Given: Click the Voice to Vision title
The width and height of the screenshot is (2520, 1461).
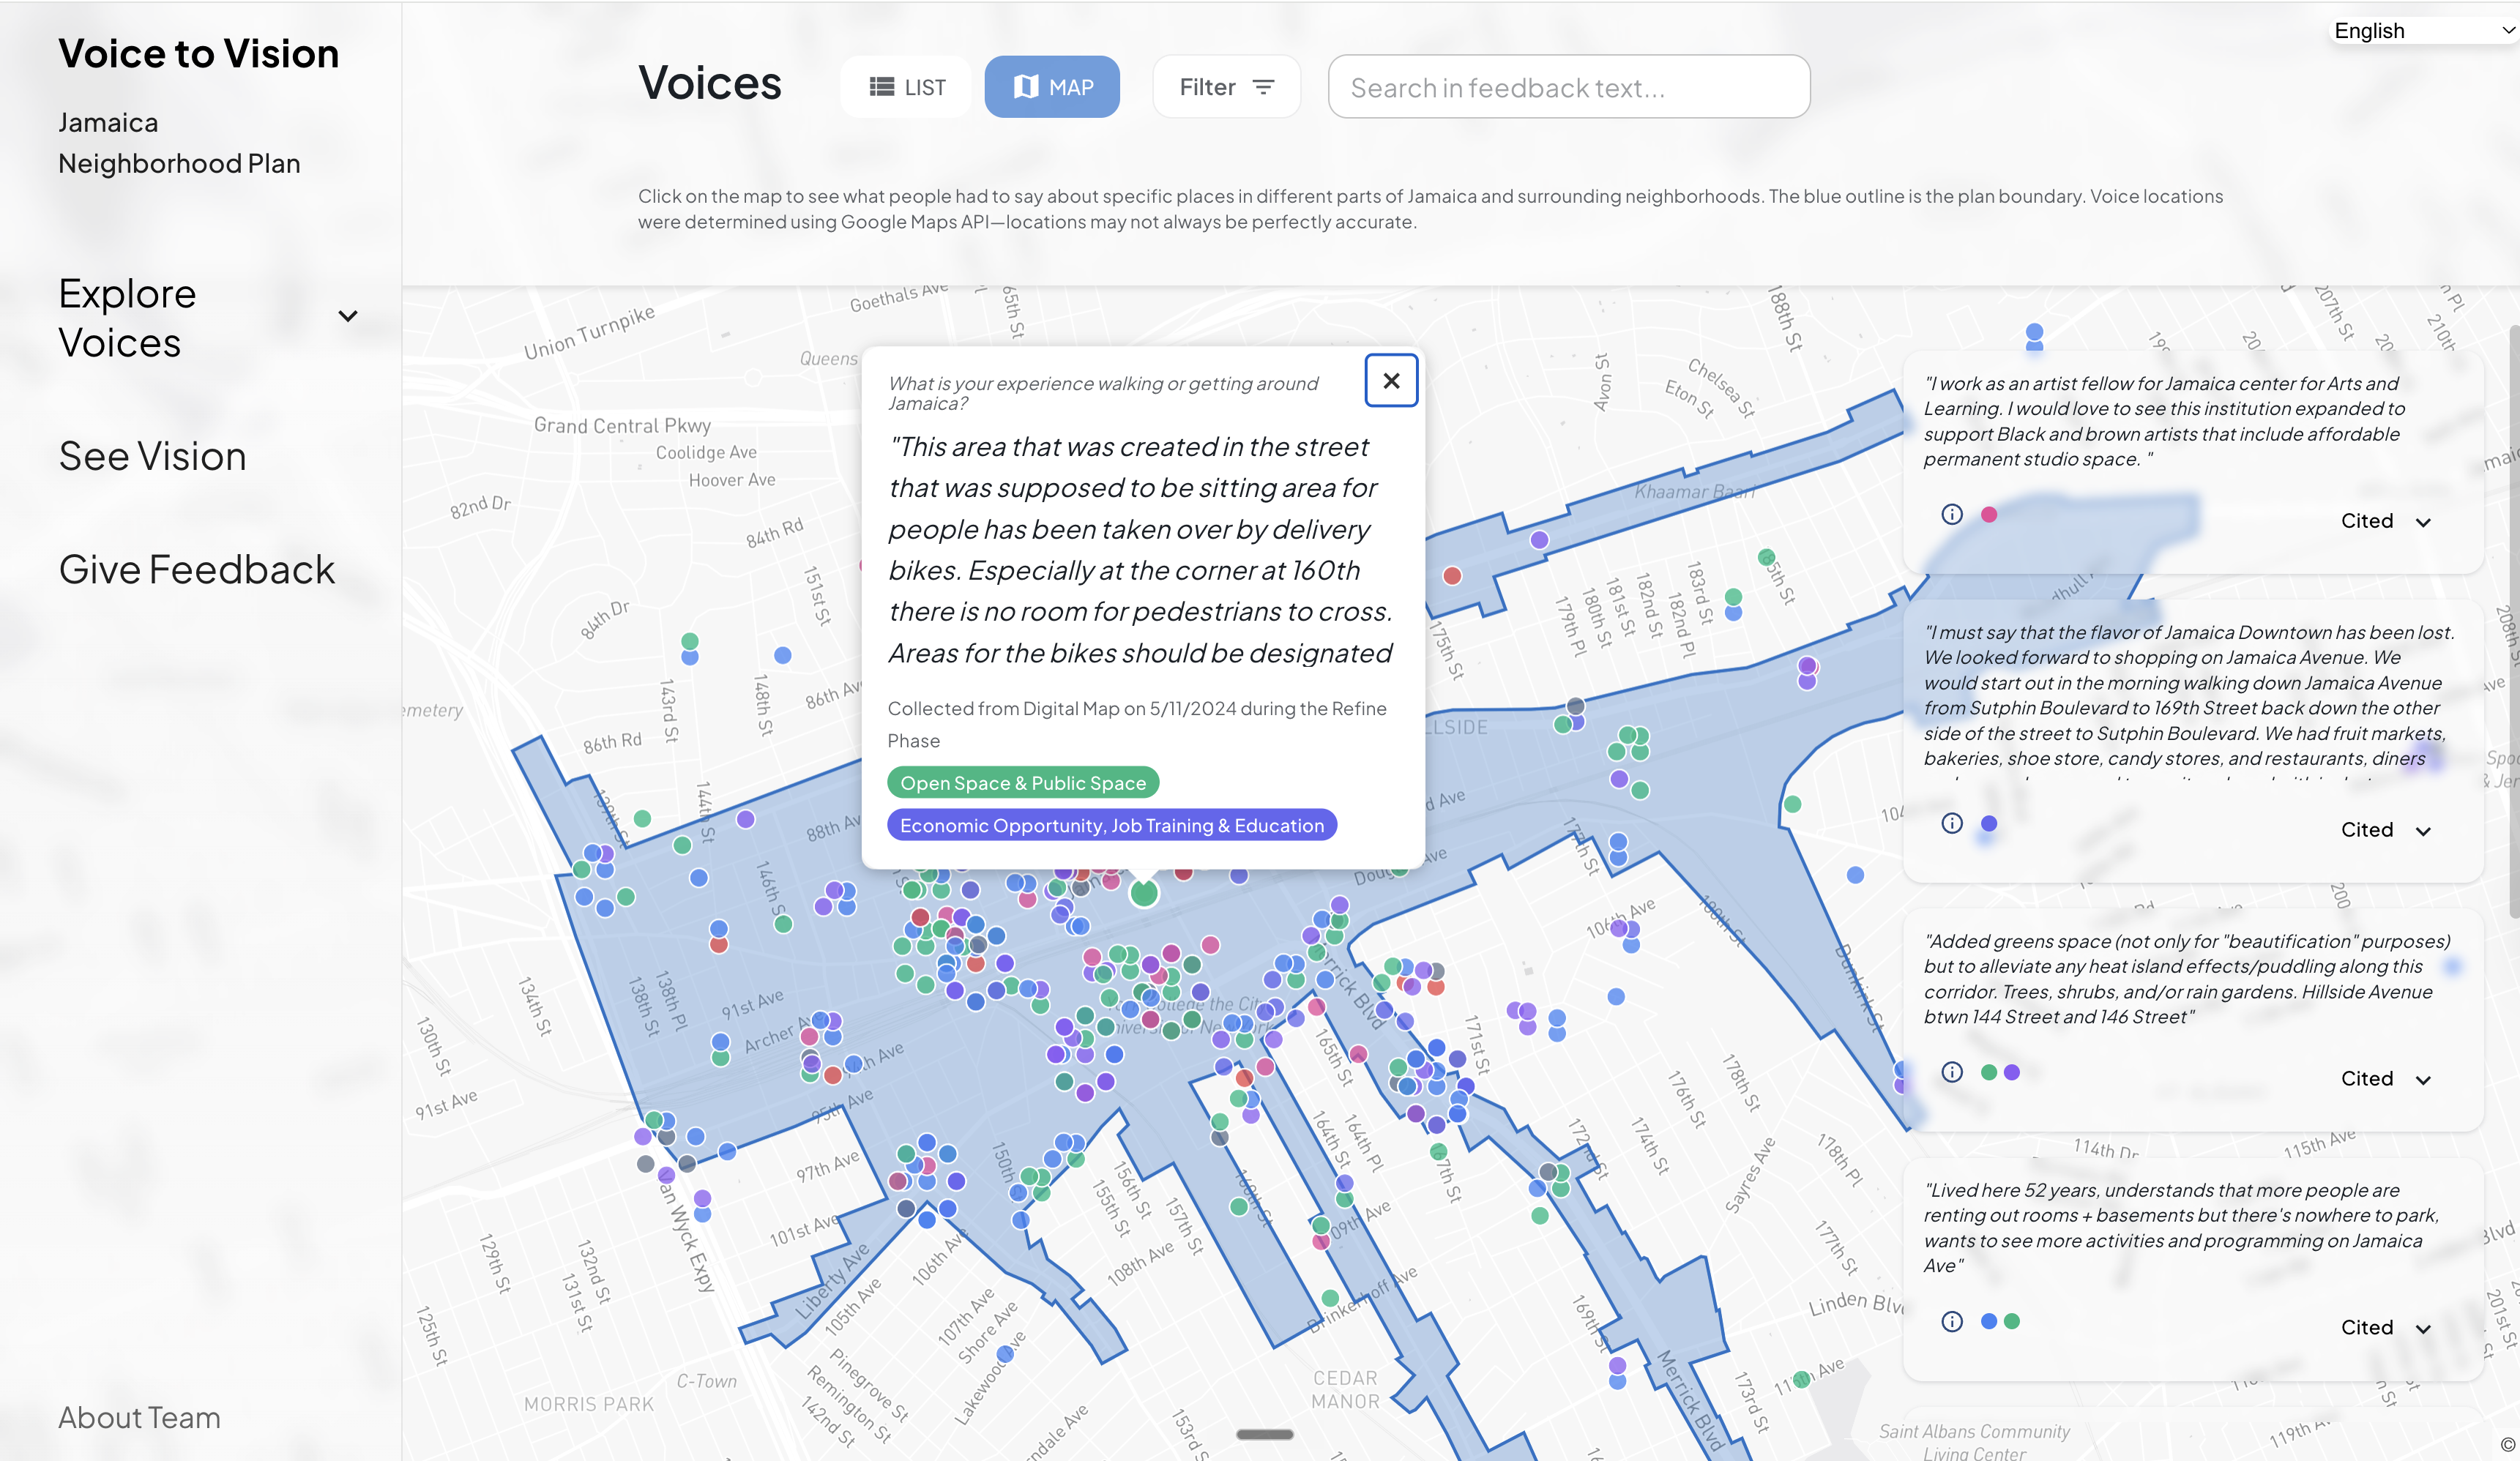Looking at the screenshot, I should pos(198,53).
